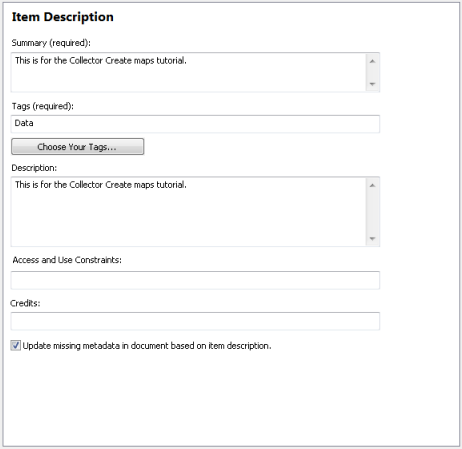Click the up arrow of the Summary scrollbar

372,61
